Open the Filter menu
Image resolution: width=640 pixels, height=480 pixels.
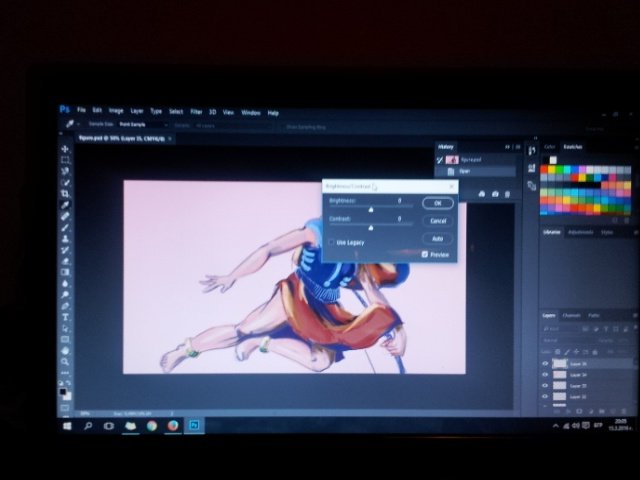196,111
